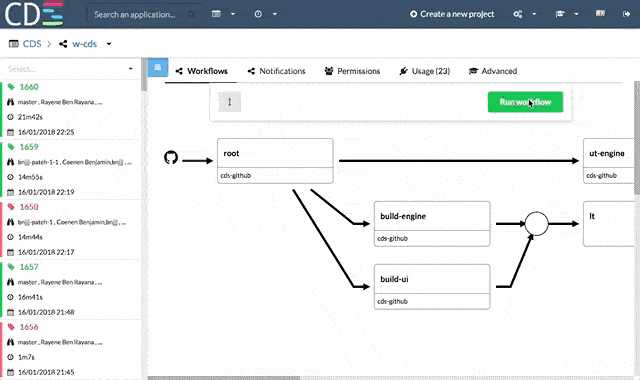Image resolution: width=640 pixels, height=380 pixels.
Task: Click the CDS logo in header
Action: [34, 13]
